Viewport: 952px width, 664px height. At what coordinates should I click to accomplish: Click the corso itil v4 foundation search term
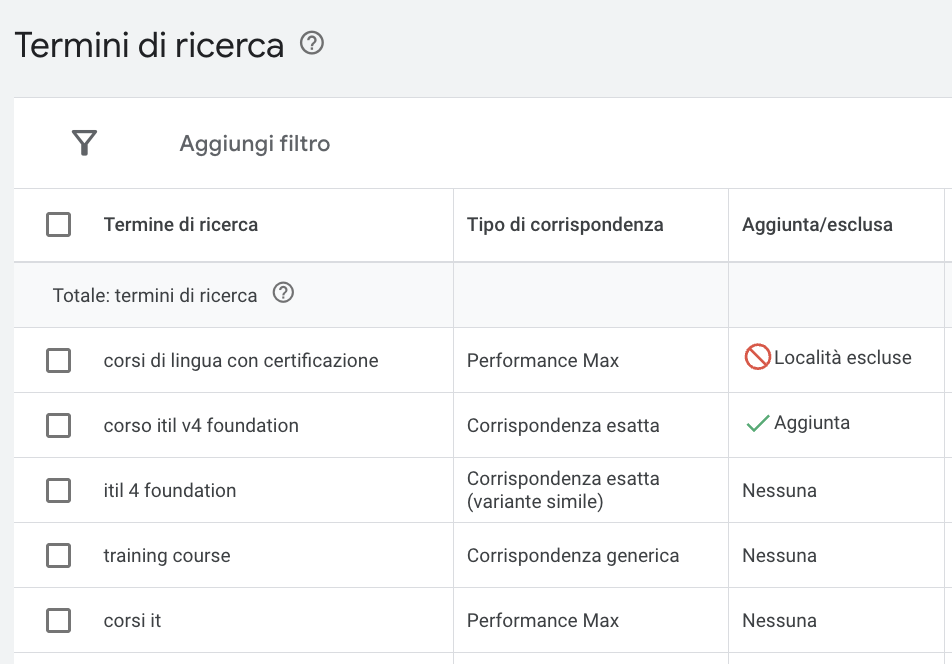pos(201,425)
